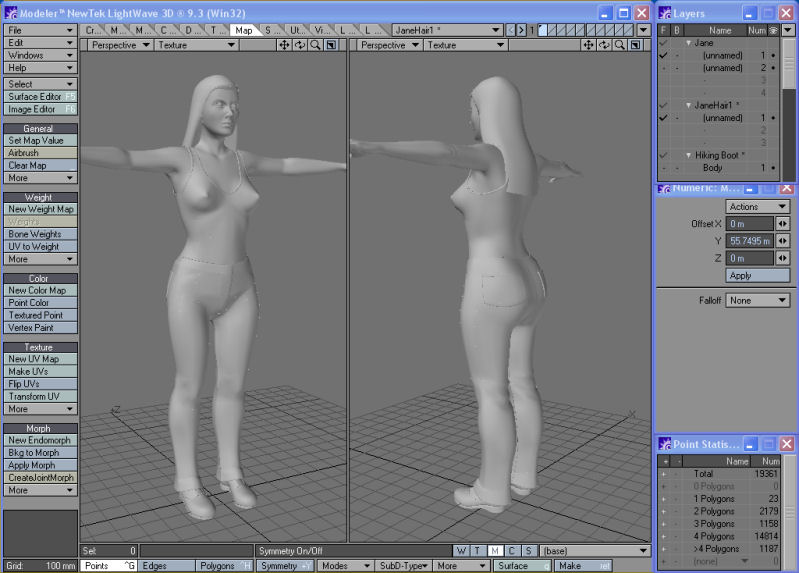Select the T texture map mode button

[478, 550]
